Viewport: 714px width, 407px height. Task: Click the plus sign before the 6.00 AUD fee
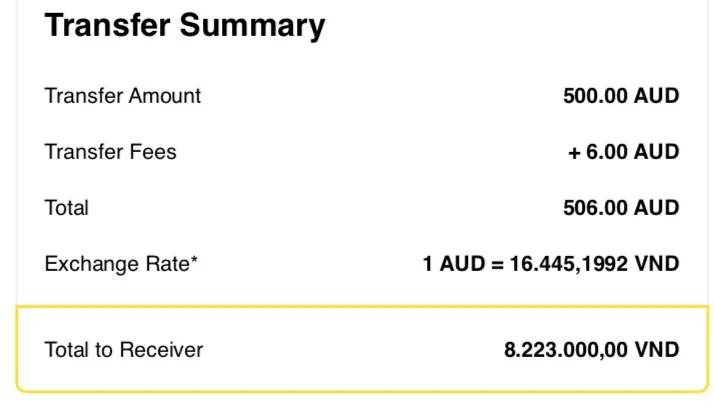pyautogui.click(x=575, y=152)
